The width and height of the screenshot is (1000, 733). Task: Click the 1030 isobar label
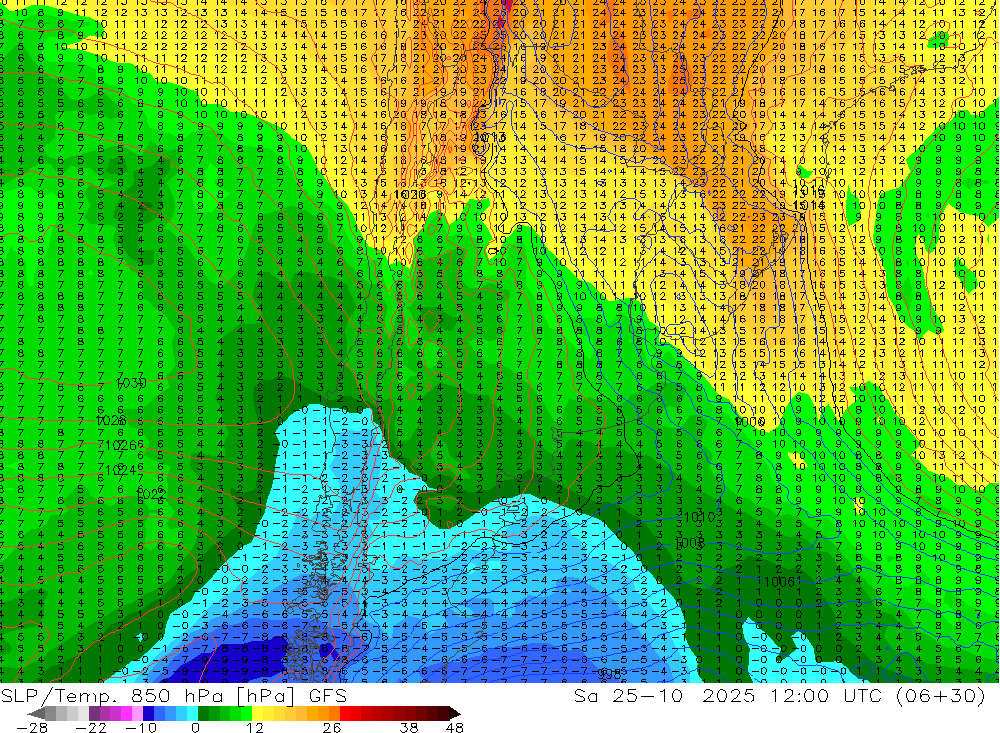(x=132, y=383)
